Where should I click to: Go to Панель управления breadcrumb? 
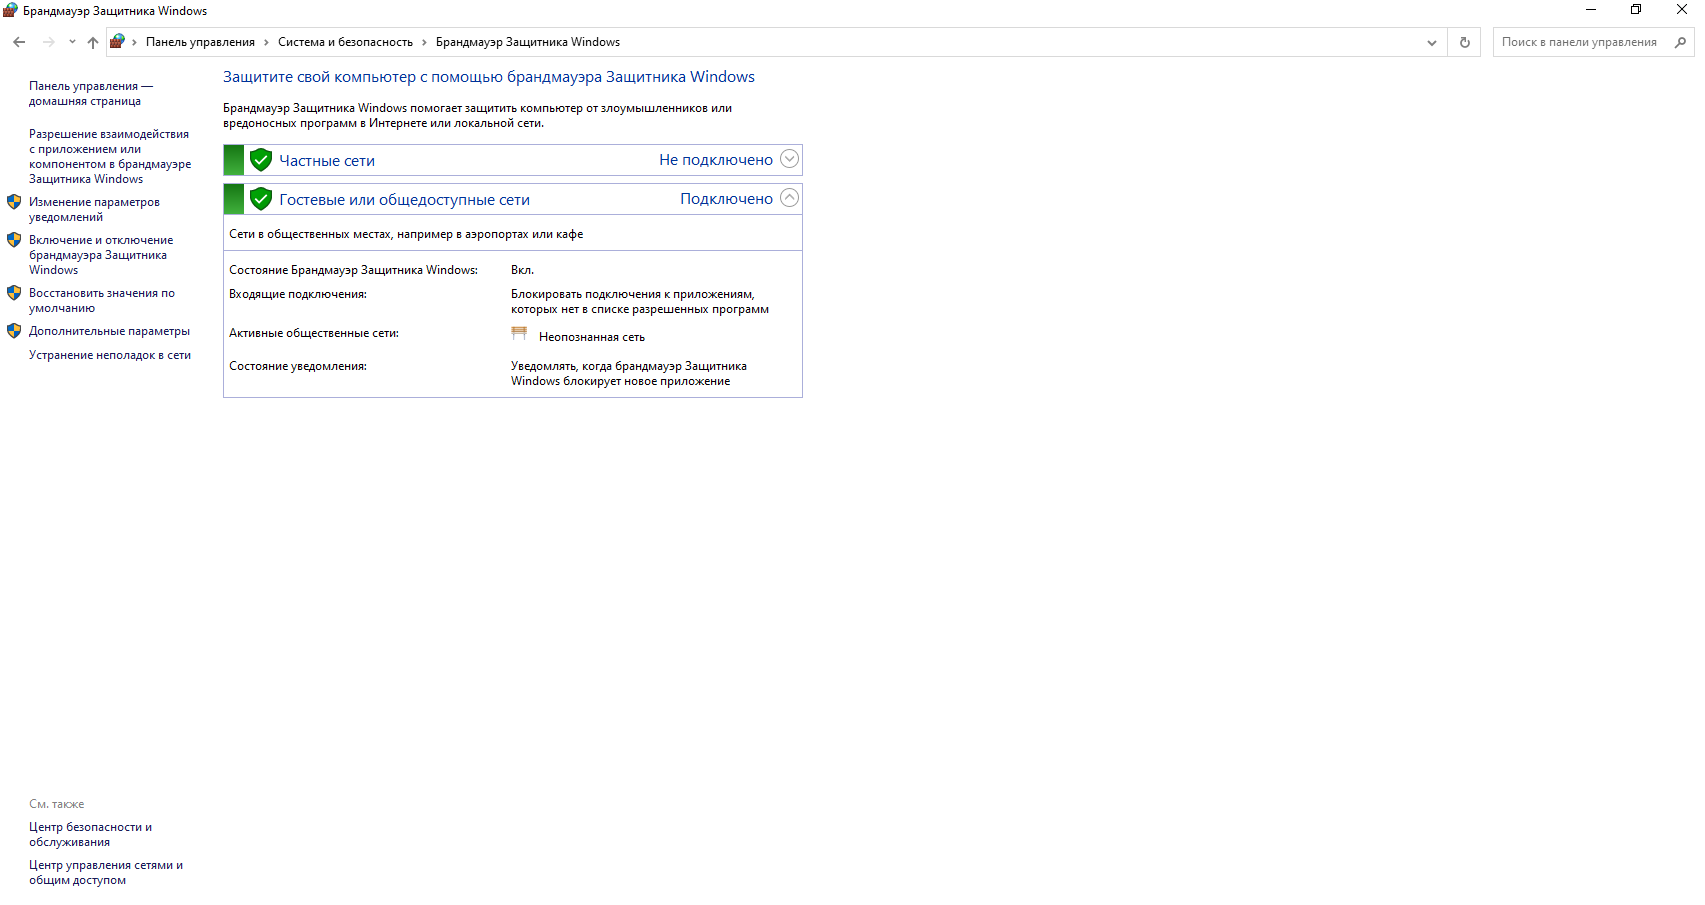200,42
